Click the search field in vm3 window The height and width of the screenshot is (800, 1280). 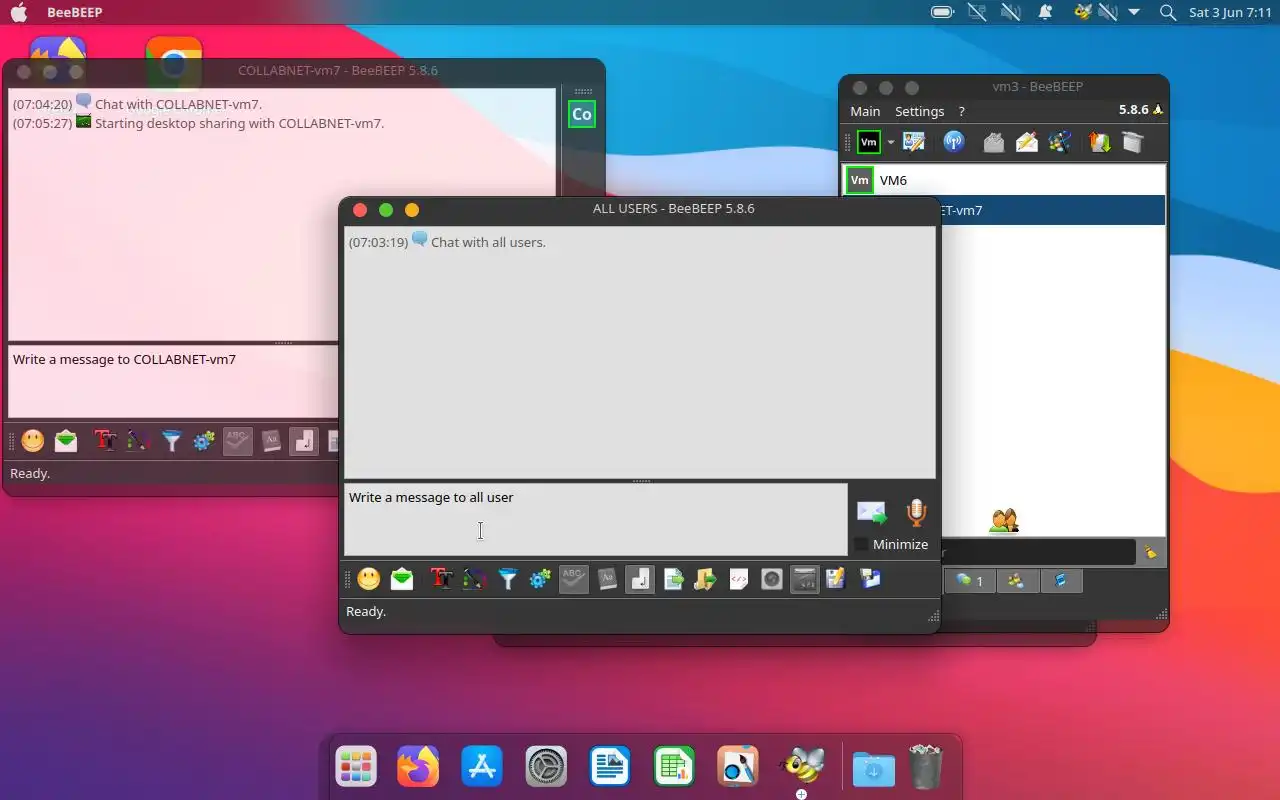[1039, 551]
